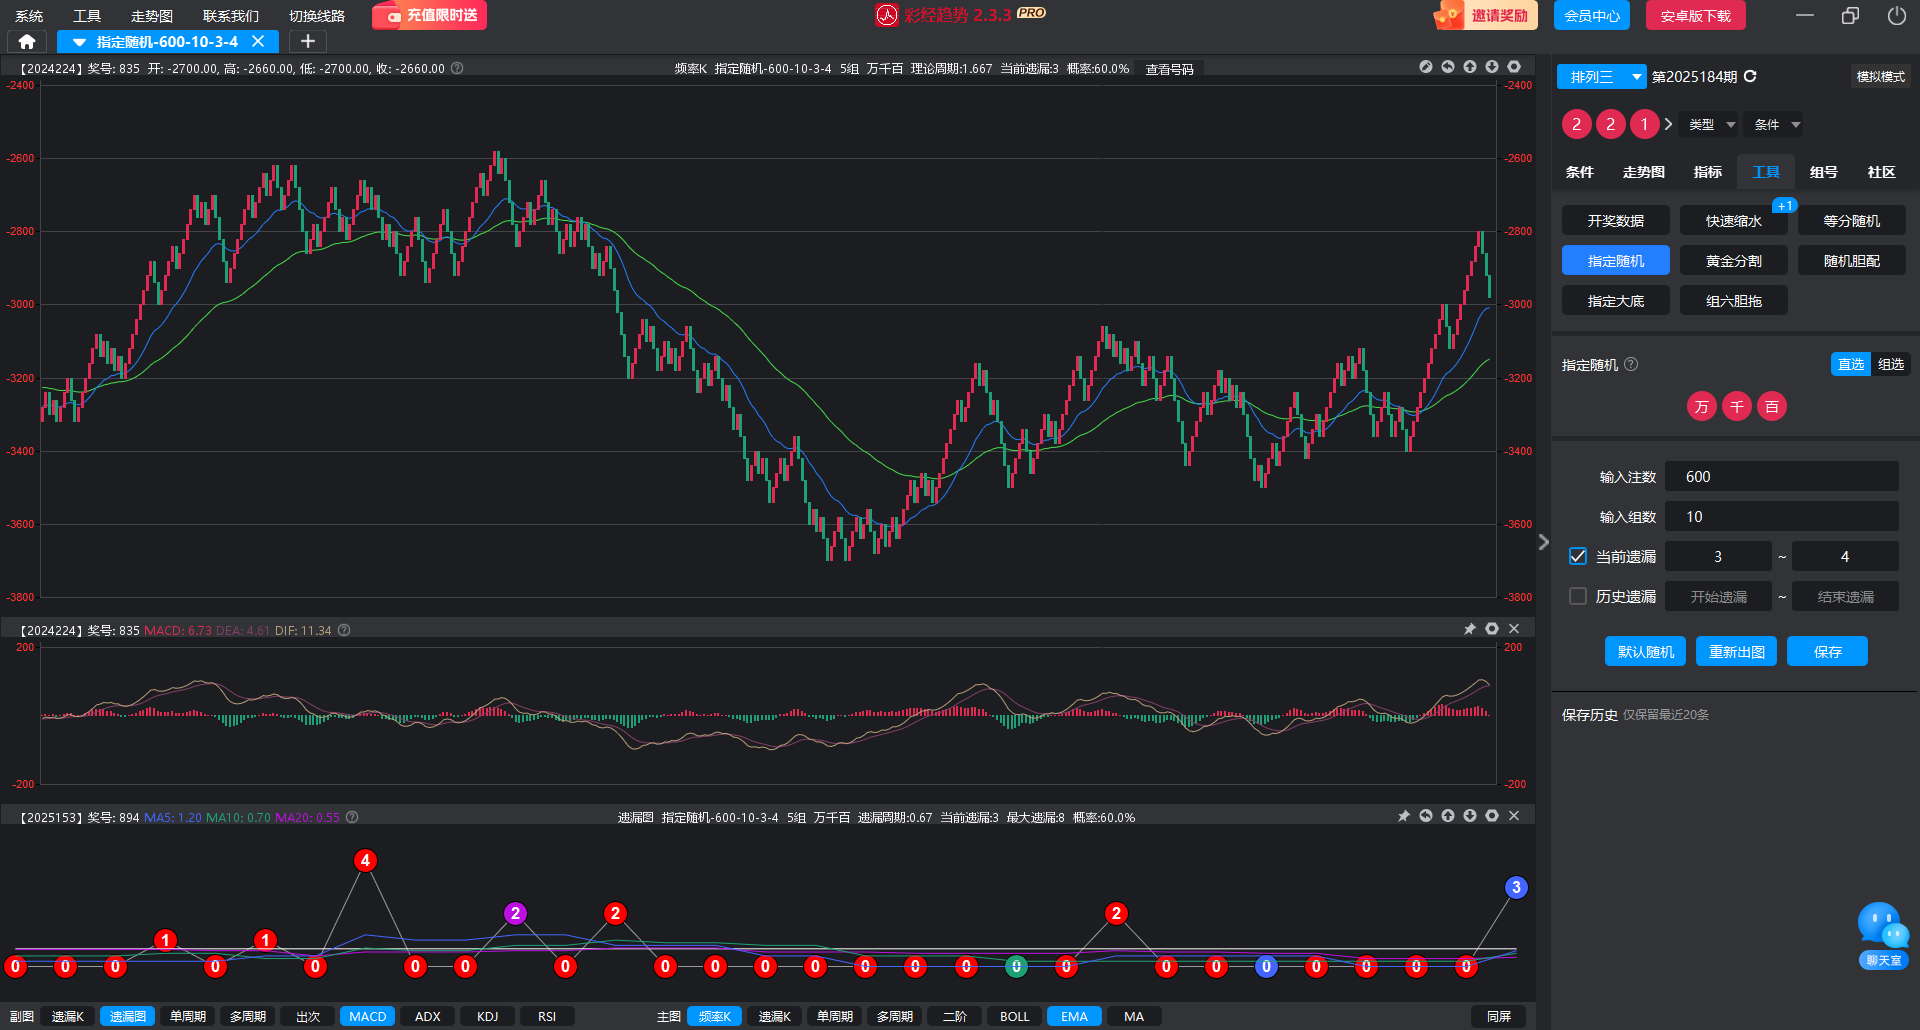Open the 聊天室 chat icon

(1884, 936)
